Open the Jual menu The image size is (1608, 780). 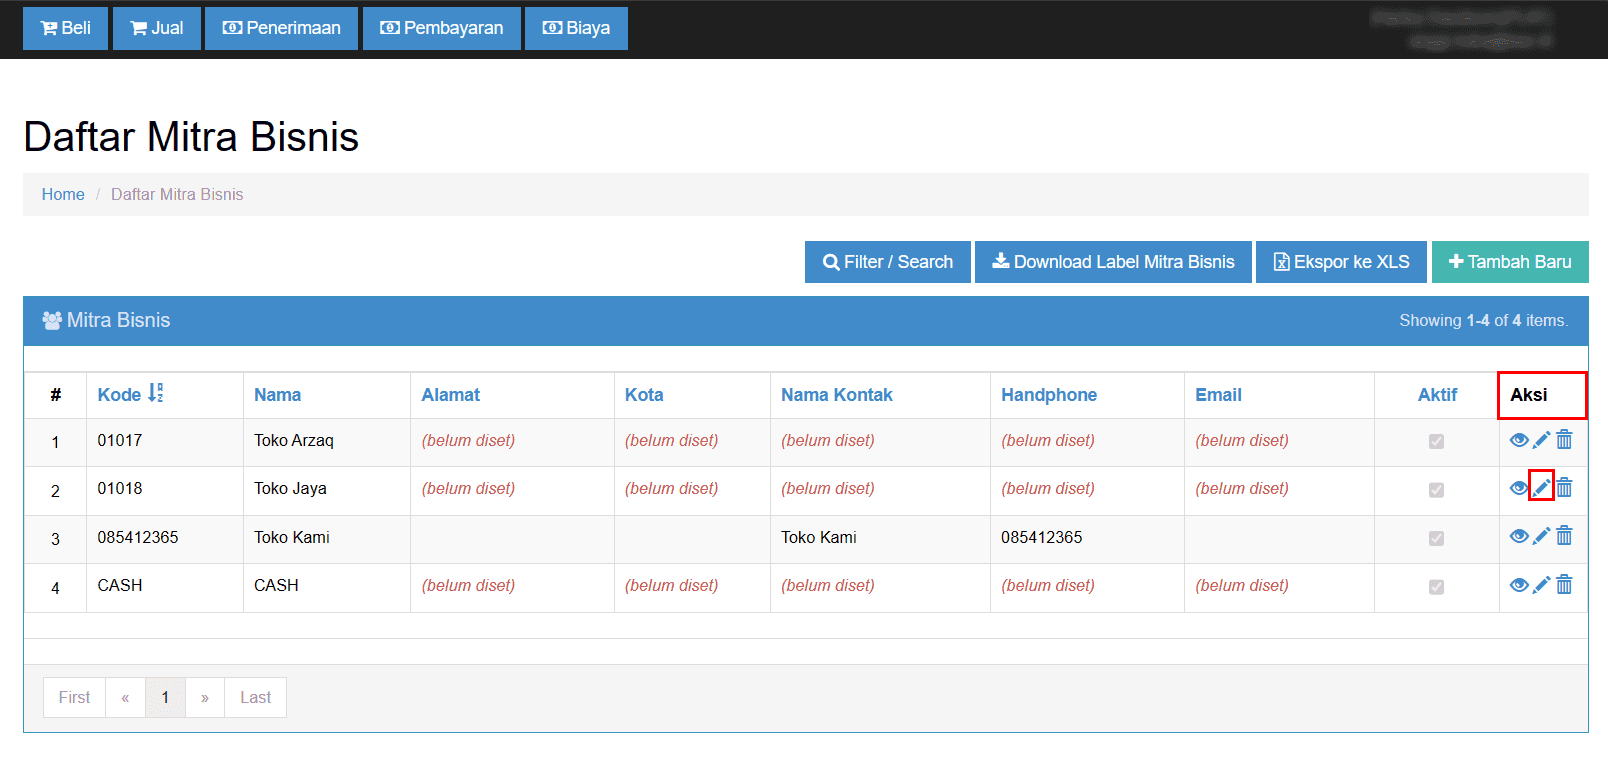pyautogui.click(x=157, y=28)
